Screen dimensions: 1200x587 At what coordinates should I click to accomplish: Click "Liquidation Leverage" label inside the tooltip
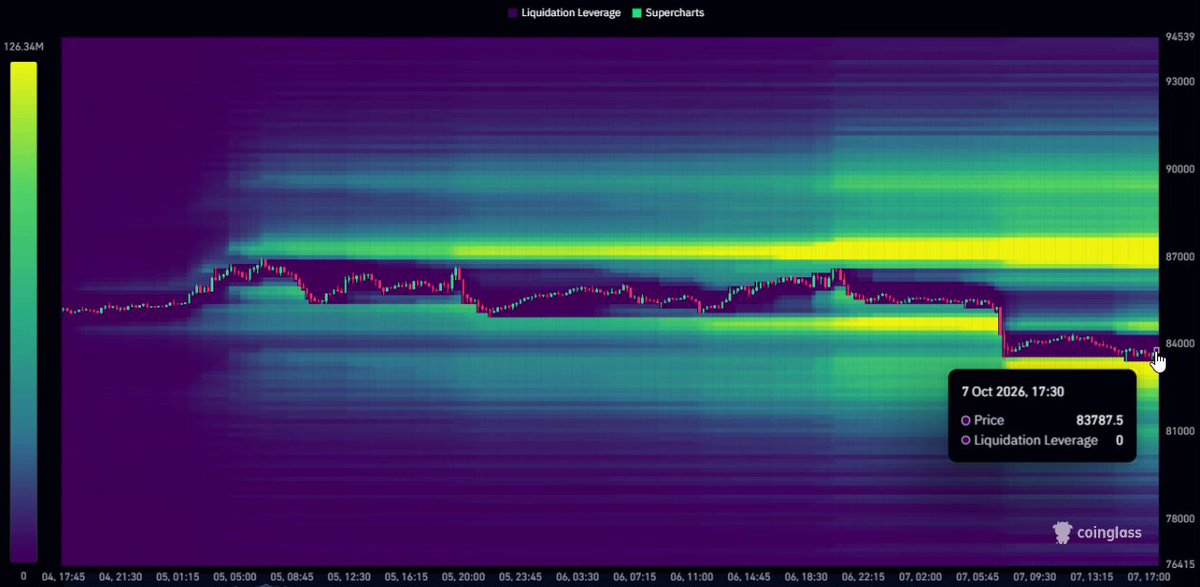click(1036, 440)
